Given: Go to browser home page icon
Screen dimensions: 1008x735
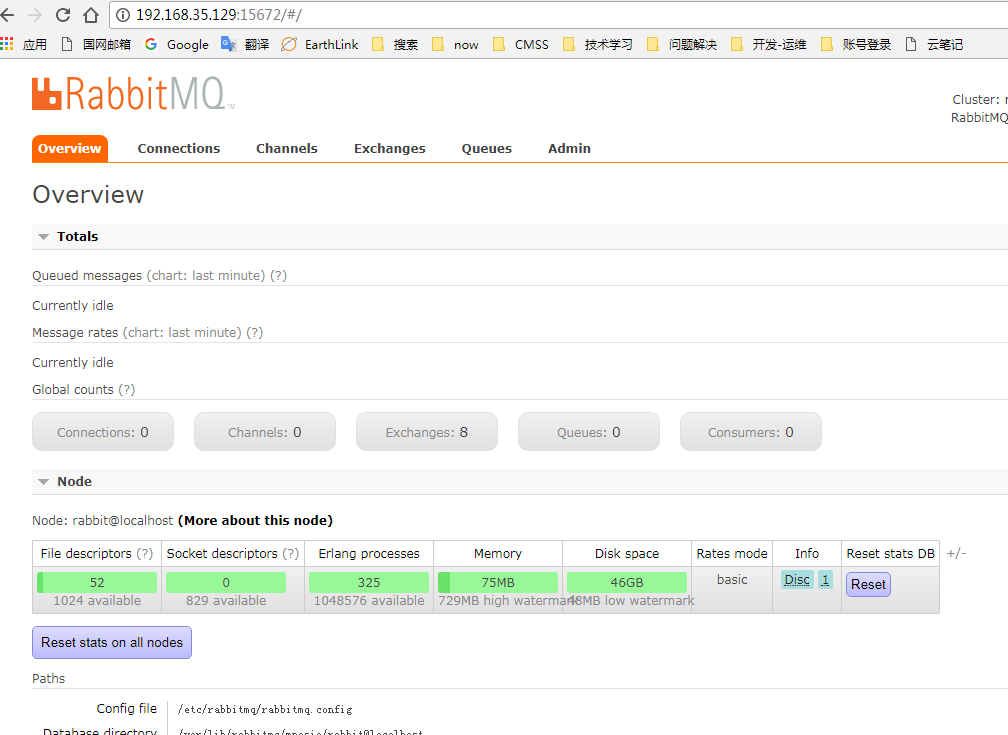Looking at the screenshot, I should pyautogui.click(x=91, y=15).
